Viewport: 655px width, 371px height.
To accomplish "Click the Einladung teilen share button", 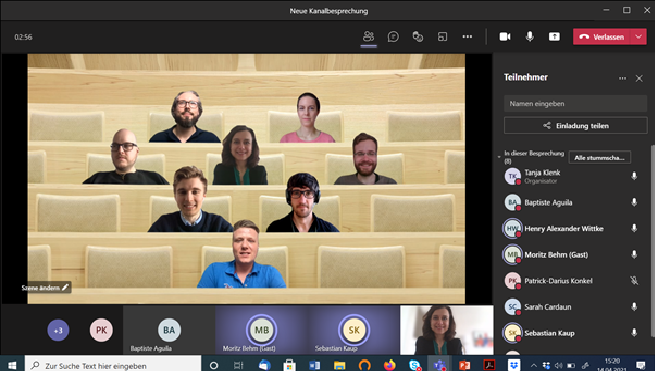I will point(576,126).
